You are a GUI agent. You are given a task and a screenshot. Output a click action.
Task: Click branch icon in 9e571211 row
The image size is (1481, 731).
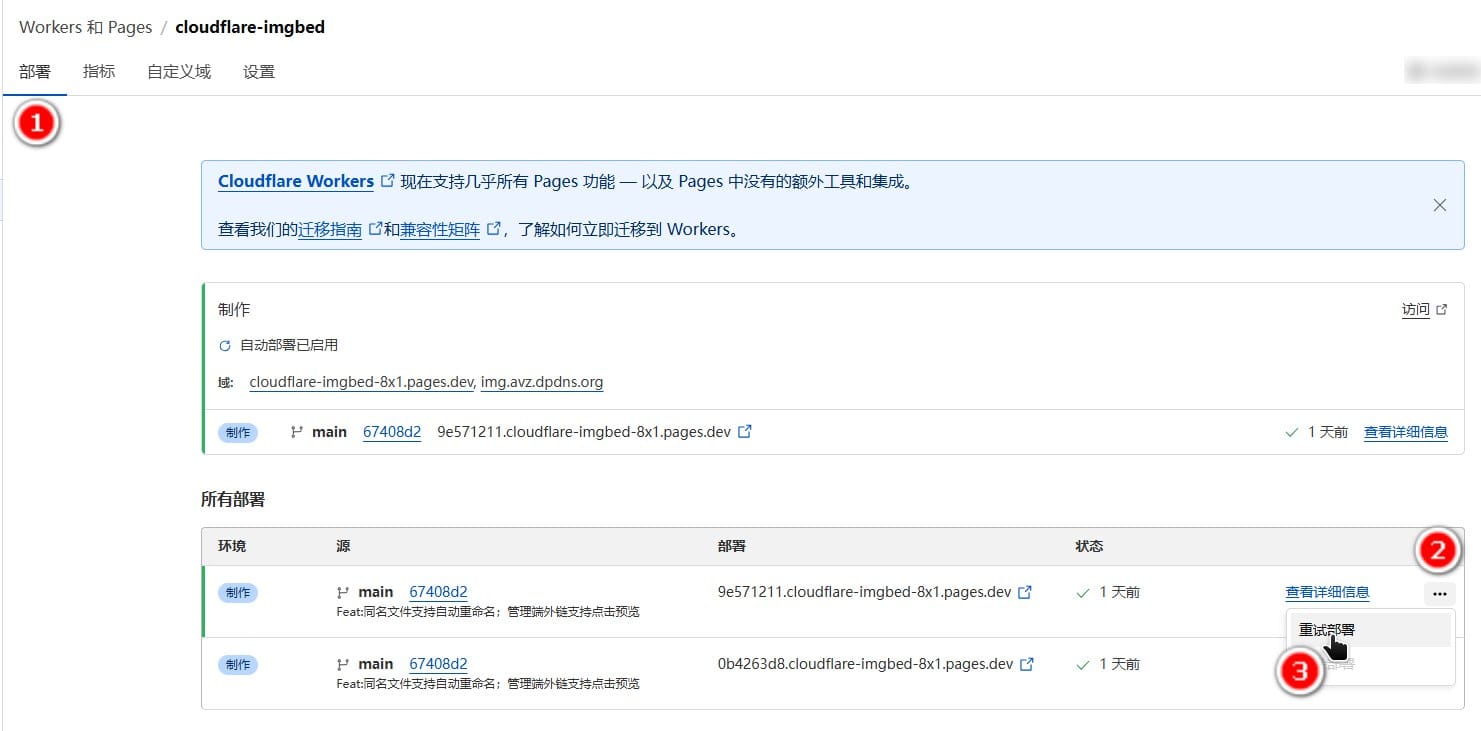coord(343,593)
